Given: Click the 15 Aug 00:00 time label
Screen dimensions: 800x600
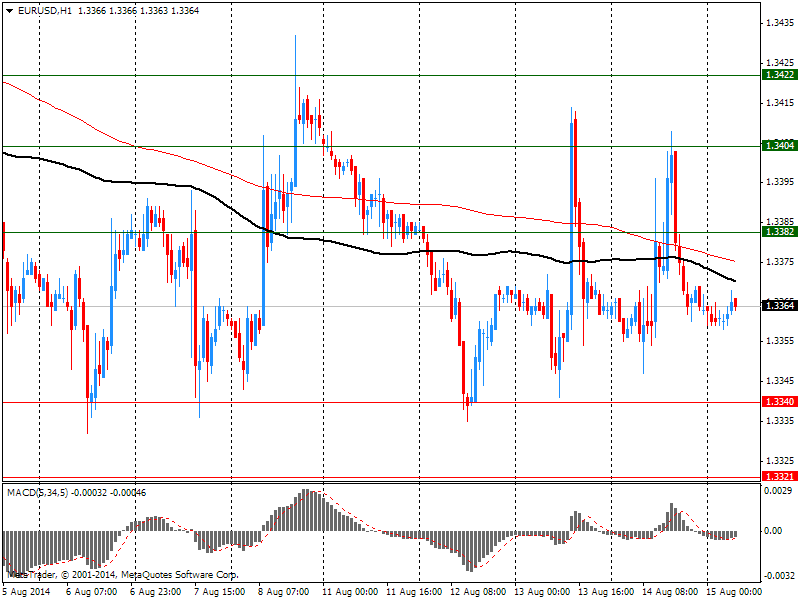Looking at the screenshot, I should point(734,592).
